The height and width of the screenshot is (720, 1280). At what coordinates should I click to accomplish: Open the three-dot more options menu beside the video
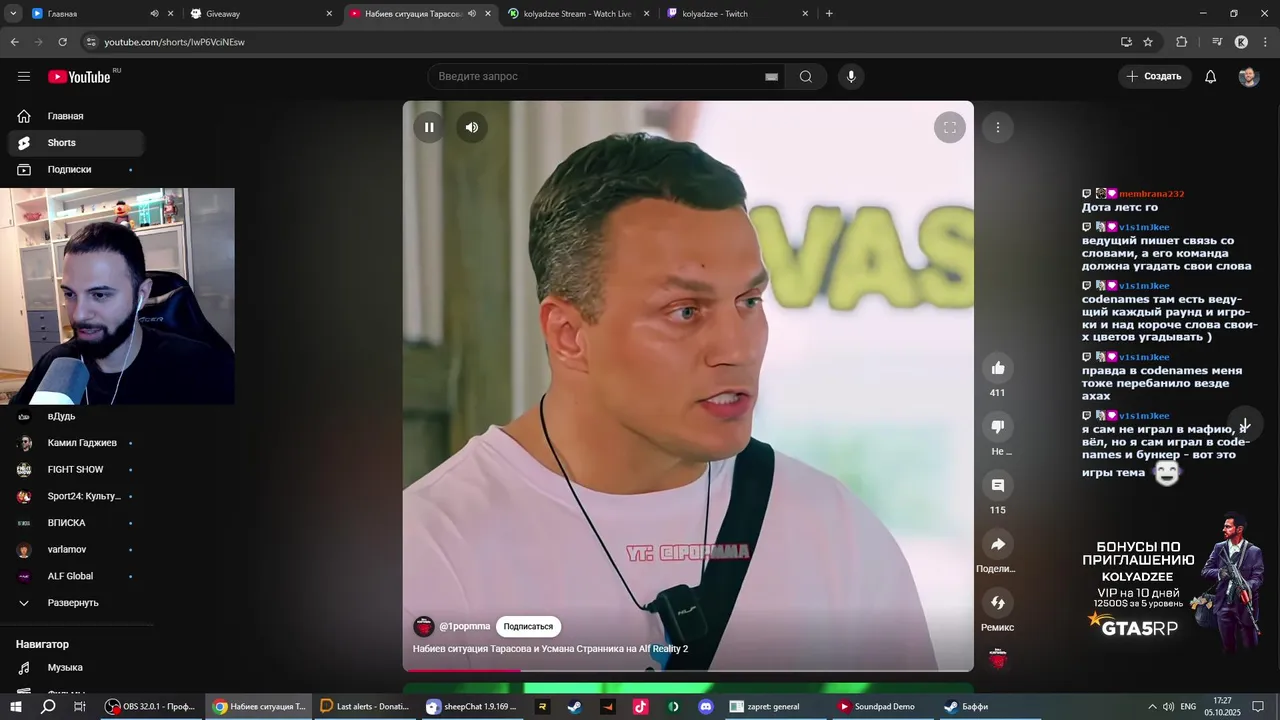997,127
